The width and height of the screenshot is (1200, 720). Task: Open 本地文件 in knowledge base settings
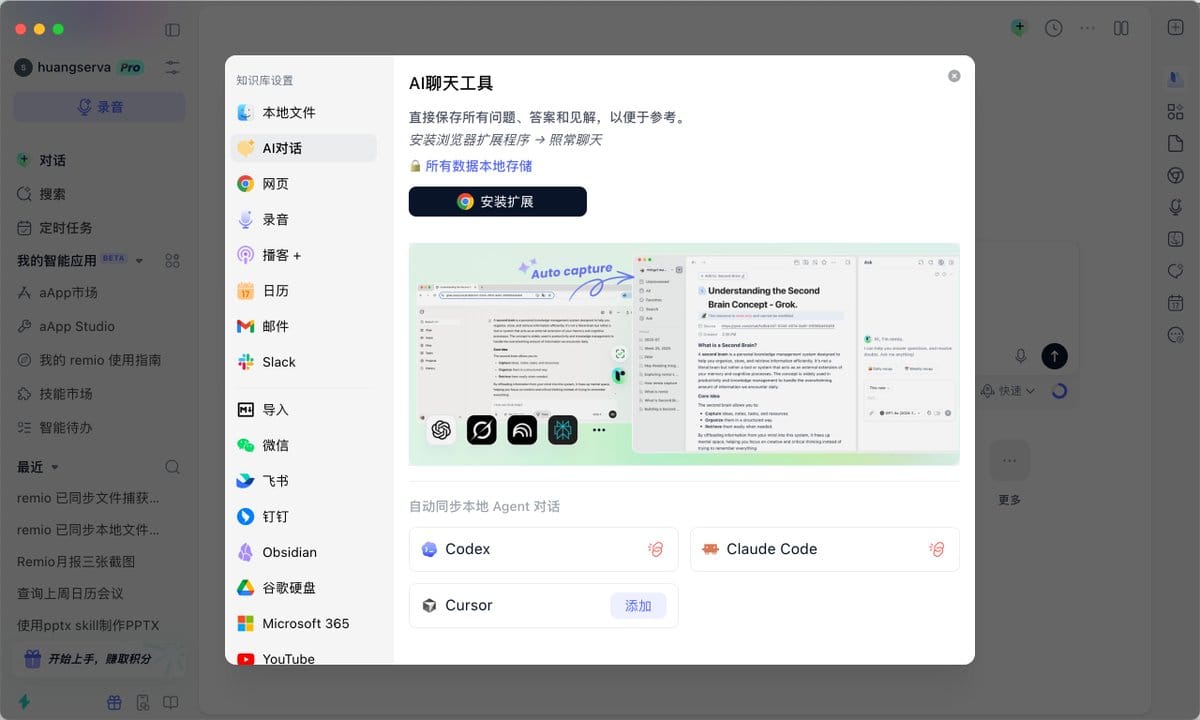click(x=304, y=112)
